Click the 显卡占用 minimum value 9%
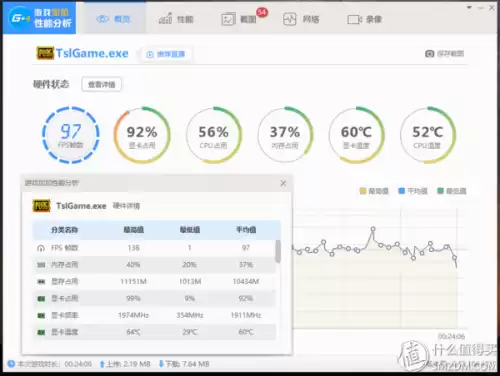 pyautogui.click(x=190, y=298)
